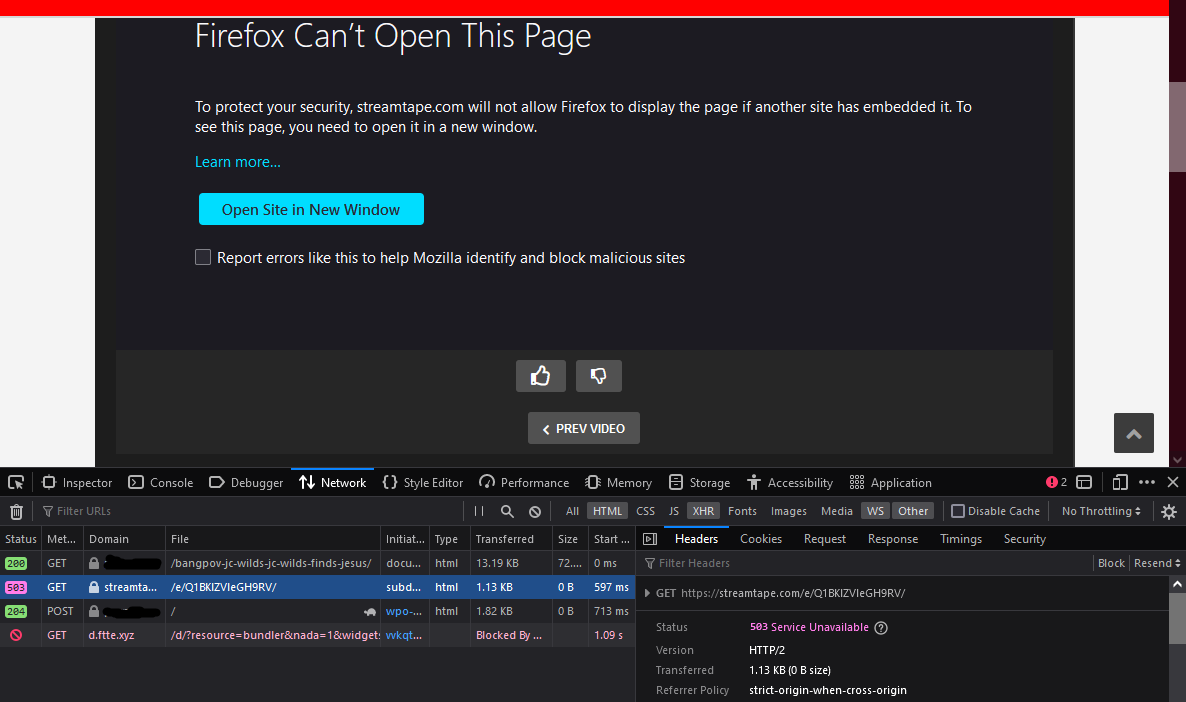Screen dimensions: 1186x702
Task: Check the report errors to Mozilla checkbox
Action: tap(203, 257)
